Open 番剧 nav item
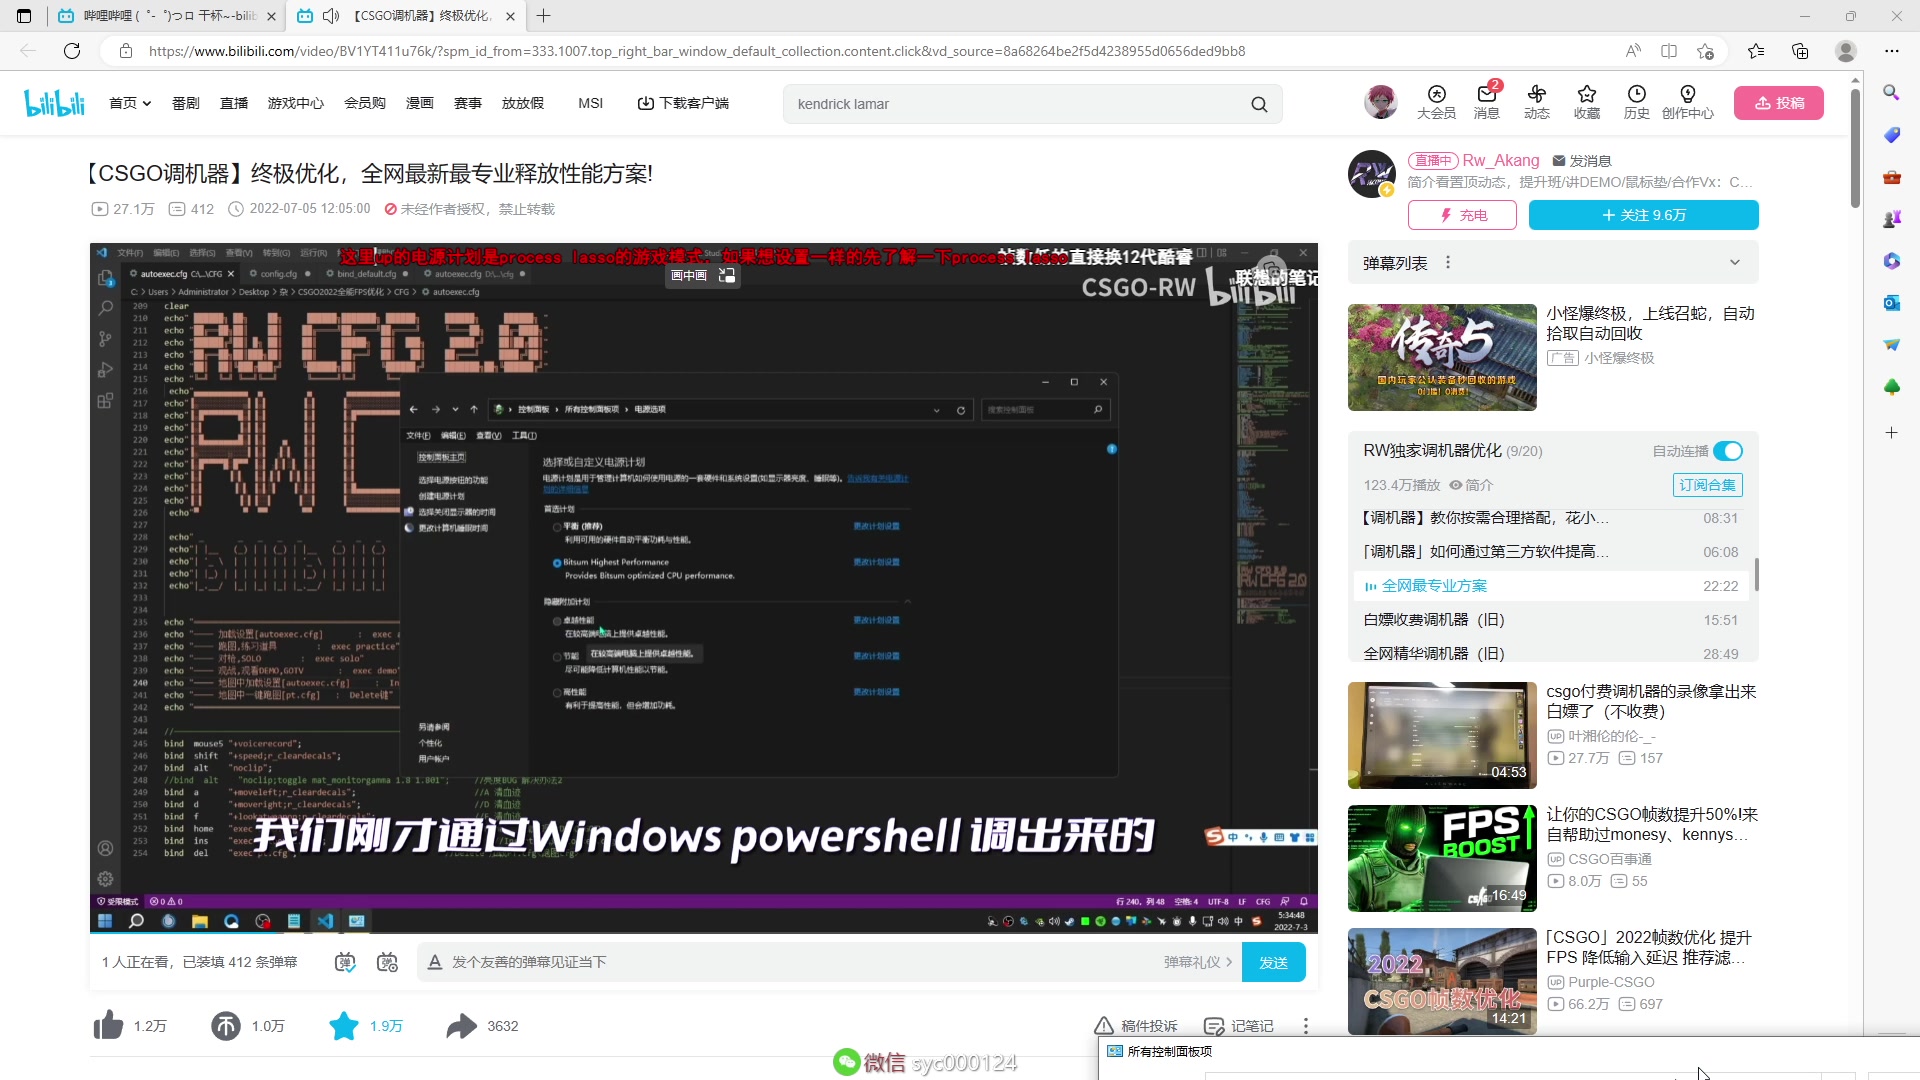Viewport: 1920px width, 1080px height. 186,103
